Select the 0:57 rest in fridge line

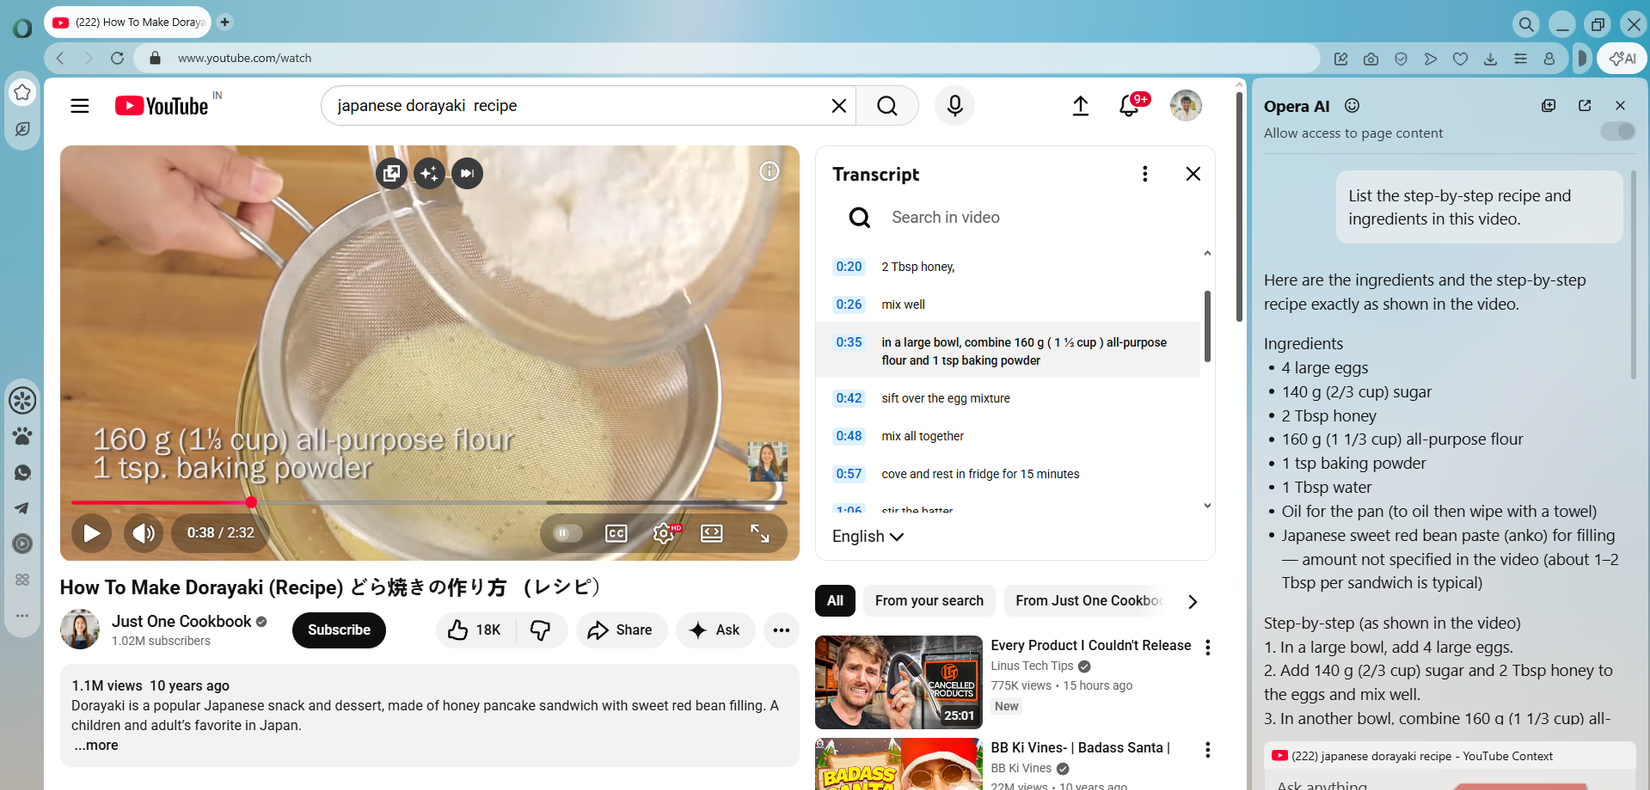[x=1008, y=474]
